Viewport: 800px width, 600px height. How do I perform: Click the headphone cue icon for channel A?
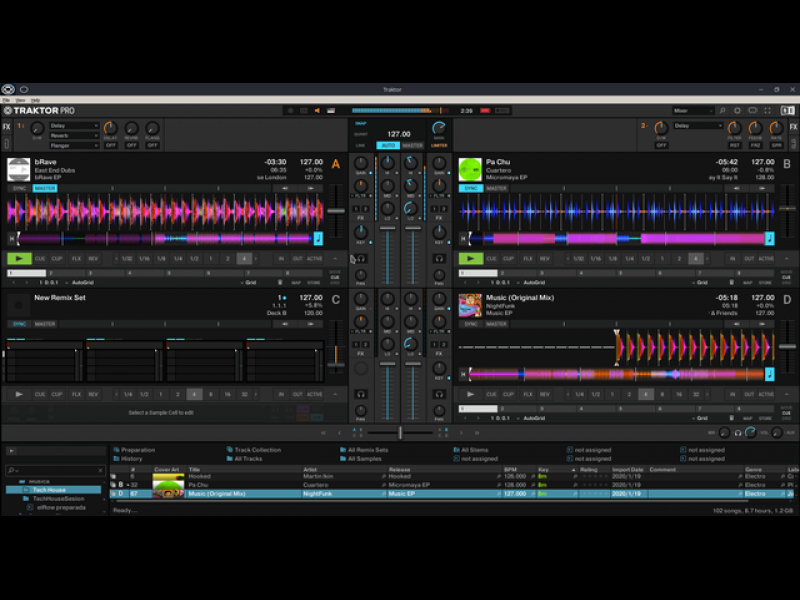(361, 259)
